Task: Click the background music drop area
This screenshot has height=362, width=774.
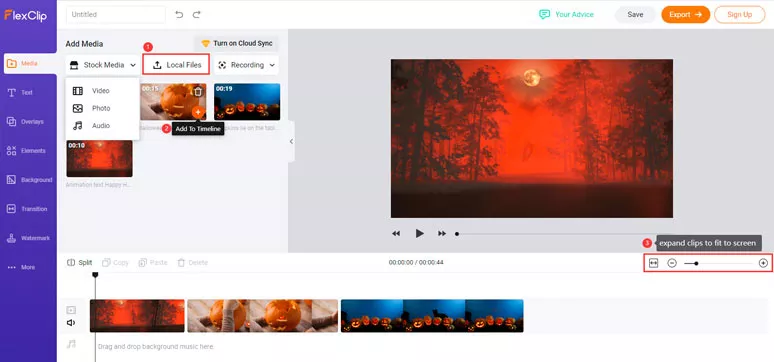Action: click(156, 347)
